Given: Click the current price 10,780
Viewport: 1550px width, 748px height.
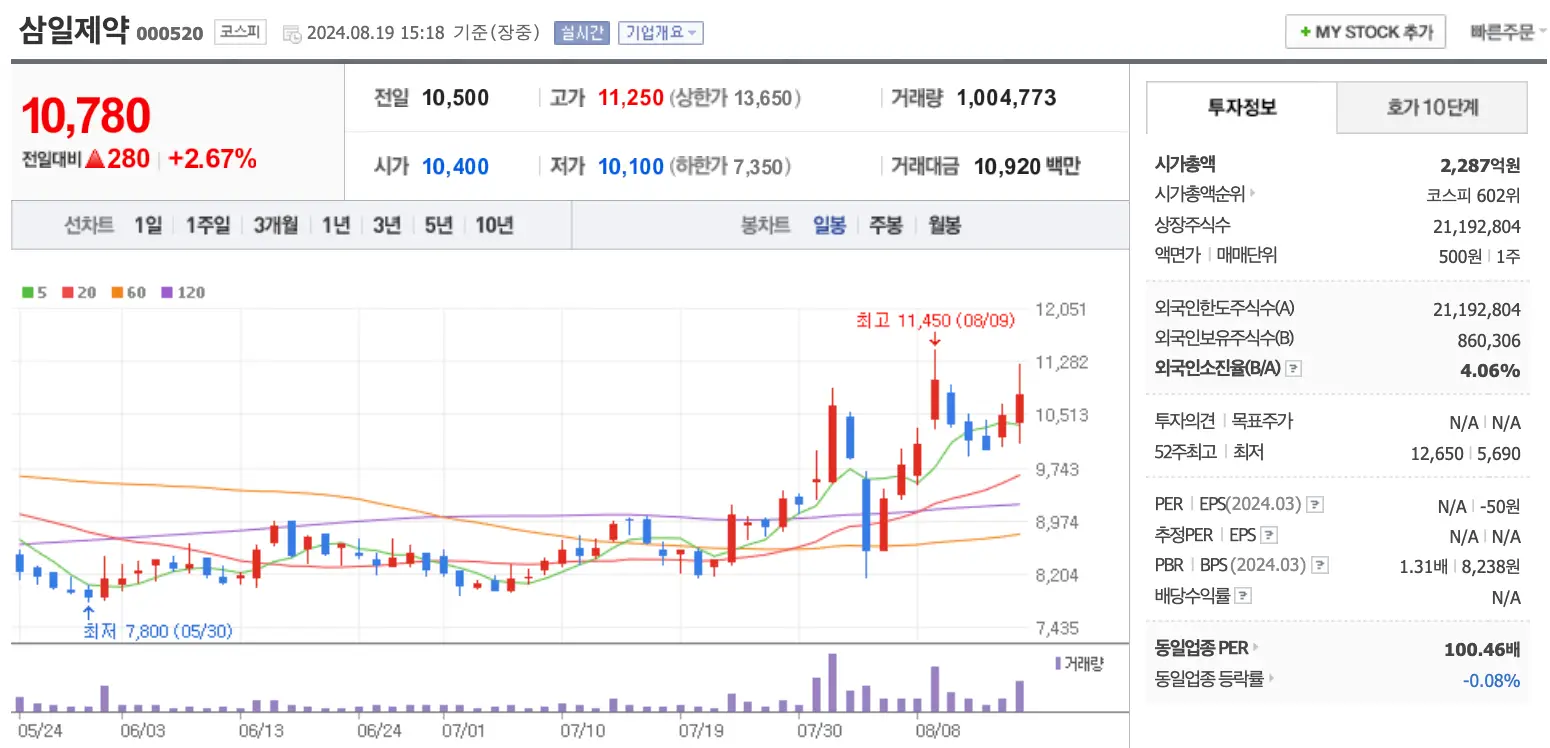Looking at the screenshot, I should (86, 116).
